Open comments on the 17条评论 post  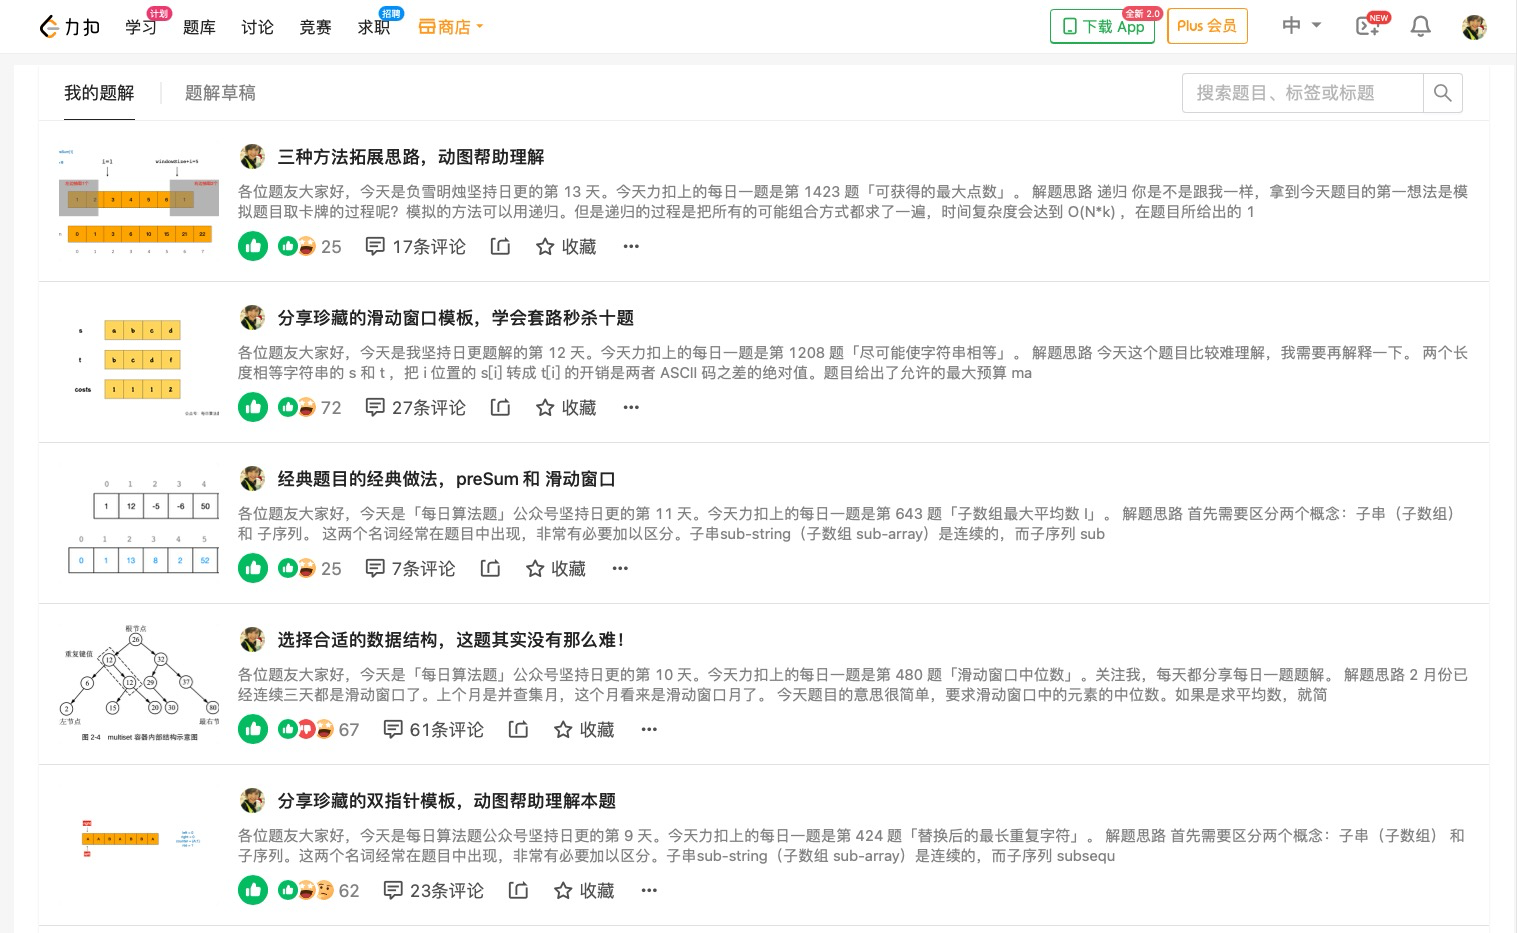[x=415, y=247]
